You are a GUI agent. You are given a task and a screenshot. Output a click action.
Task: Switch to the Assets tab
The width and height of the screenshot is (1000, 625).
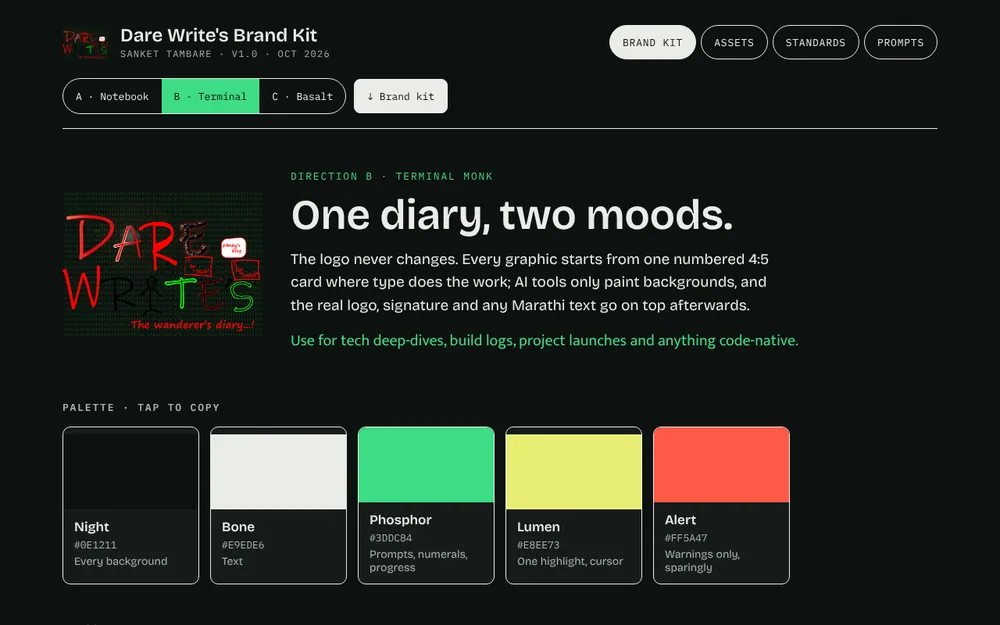pyautogui.click(x=734, y=43)
